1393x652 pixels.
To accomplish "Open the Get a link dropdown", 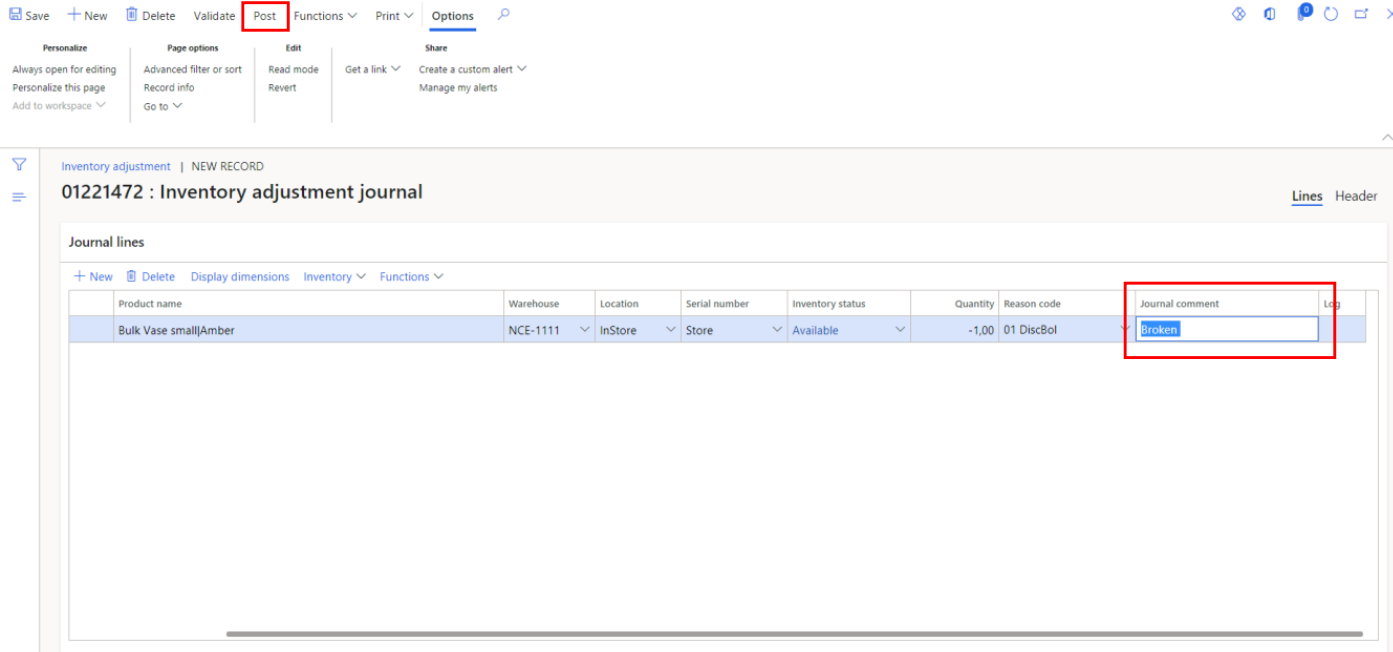I will pos(372,70).
